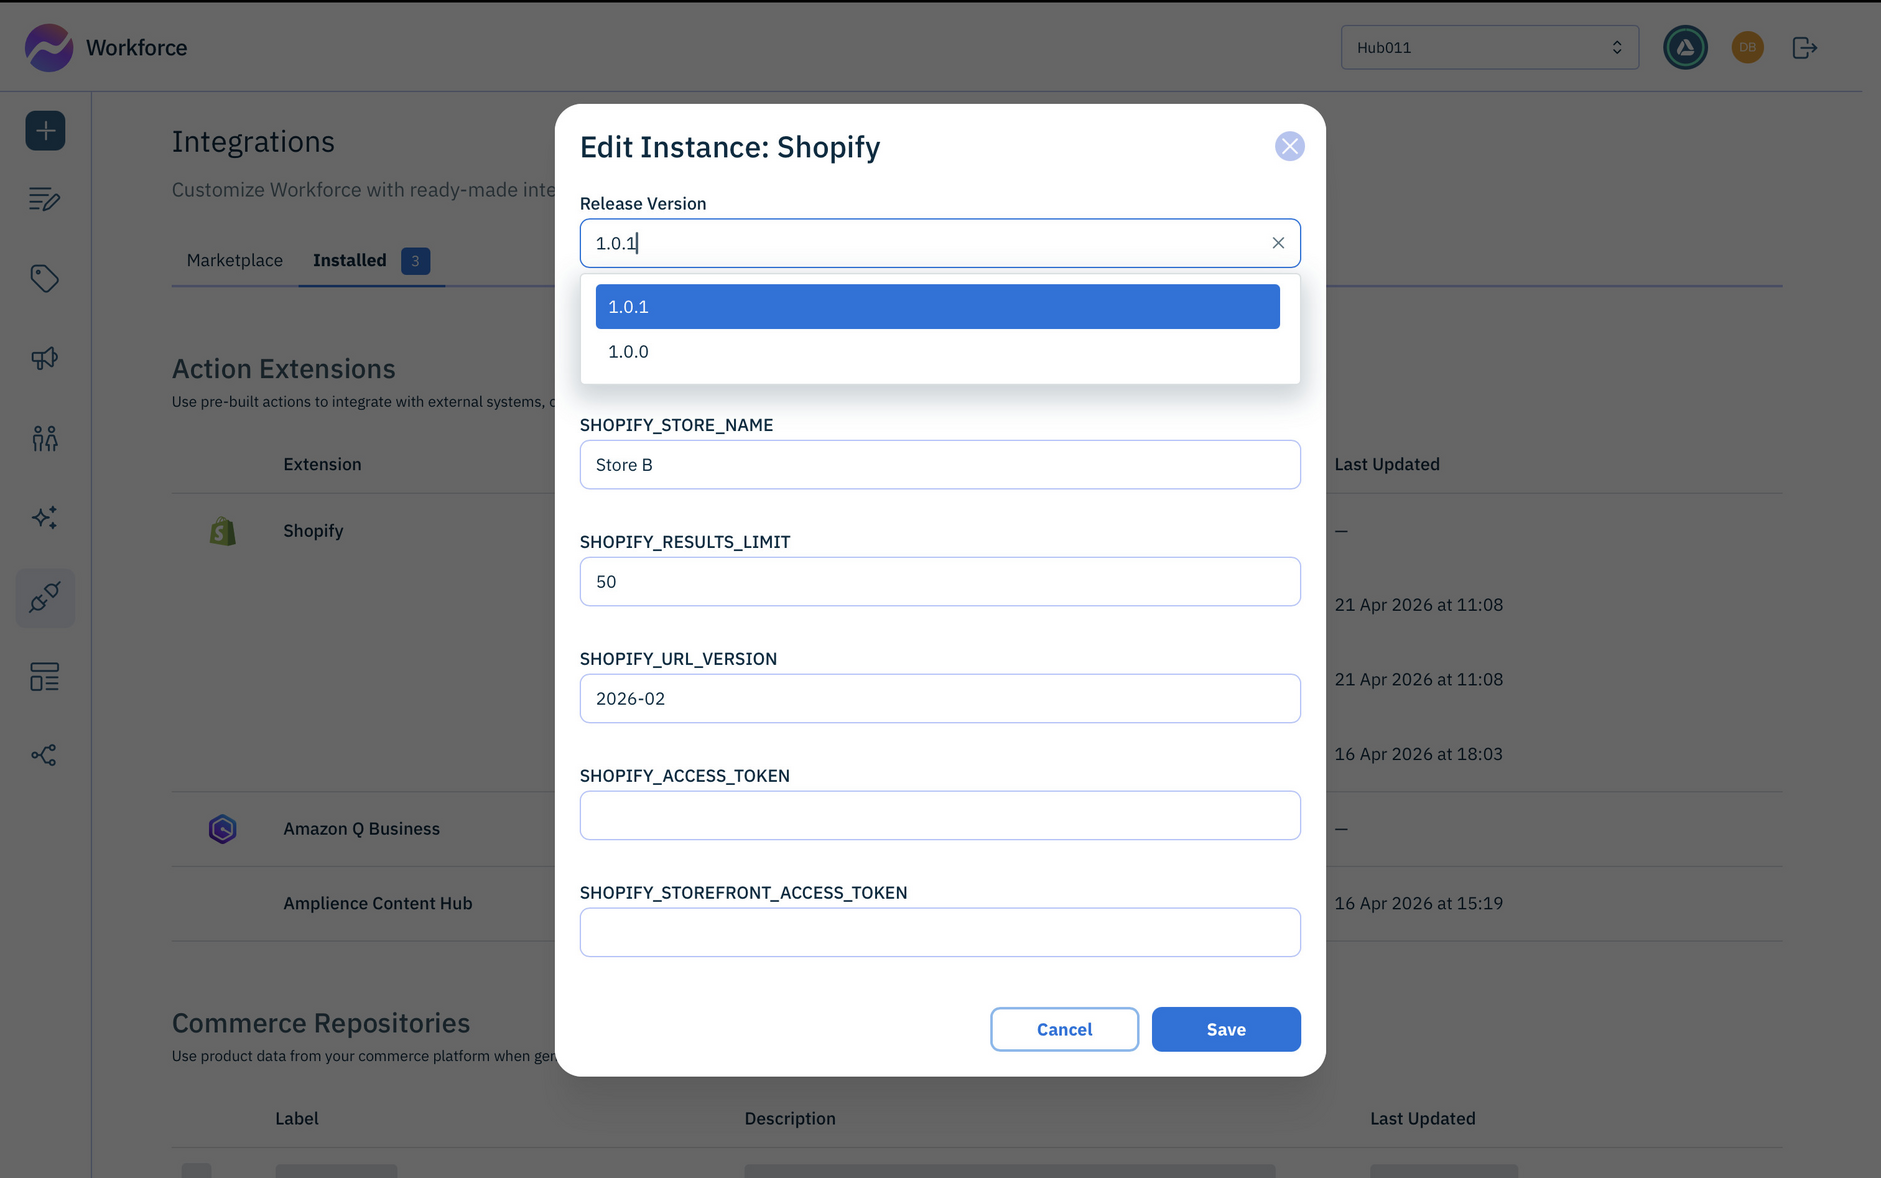This screenshot has height=1178, width=1881.
Task: Open the people management sidebar icon
Action: coord(45,438)
